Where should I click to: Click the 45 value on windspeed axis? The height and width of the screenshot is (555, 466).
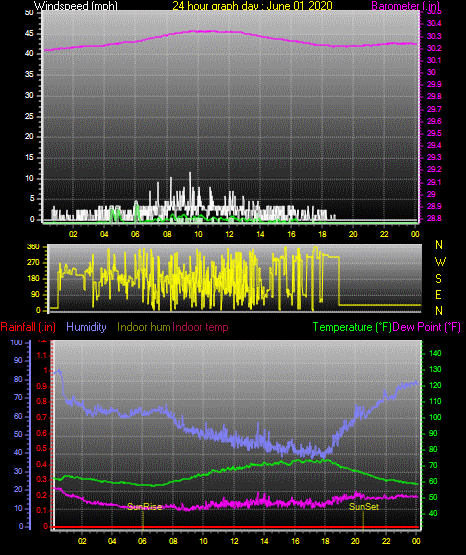click(x=29, y=34)
